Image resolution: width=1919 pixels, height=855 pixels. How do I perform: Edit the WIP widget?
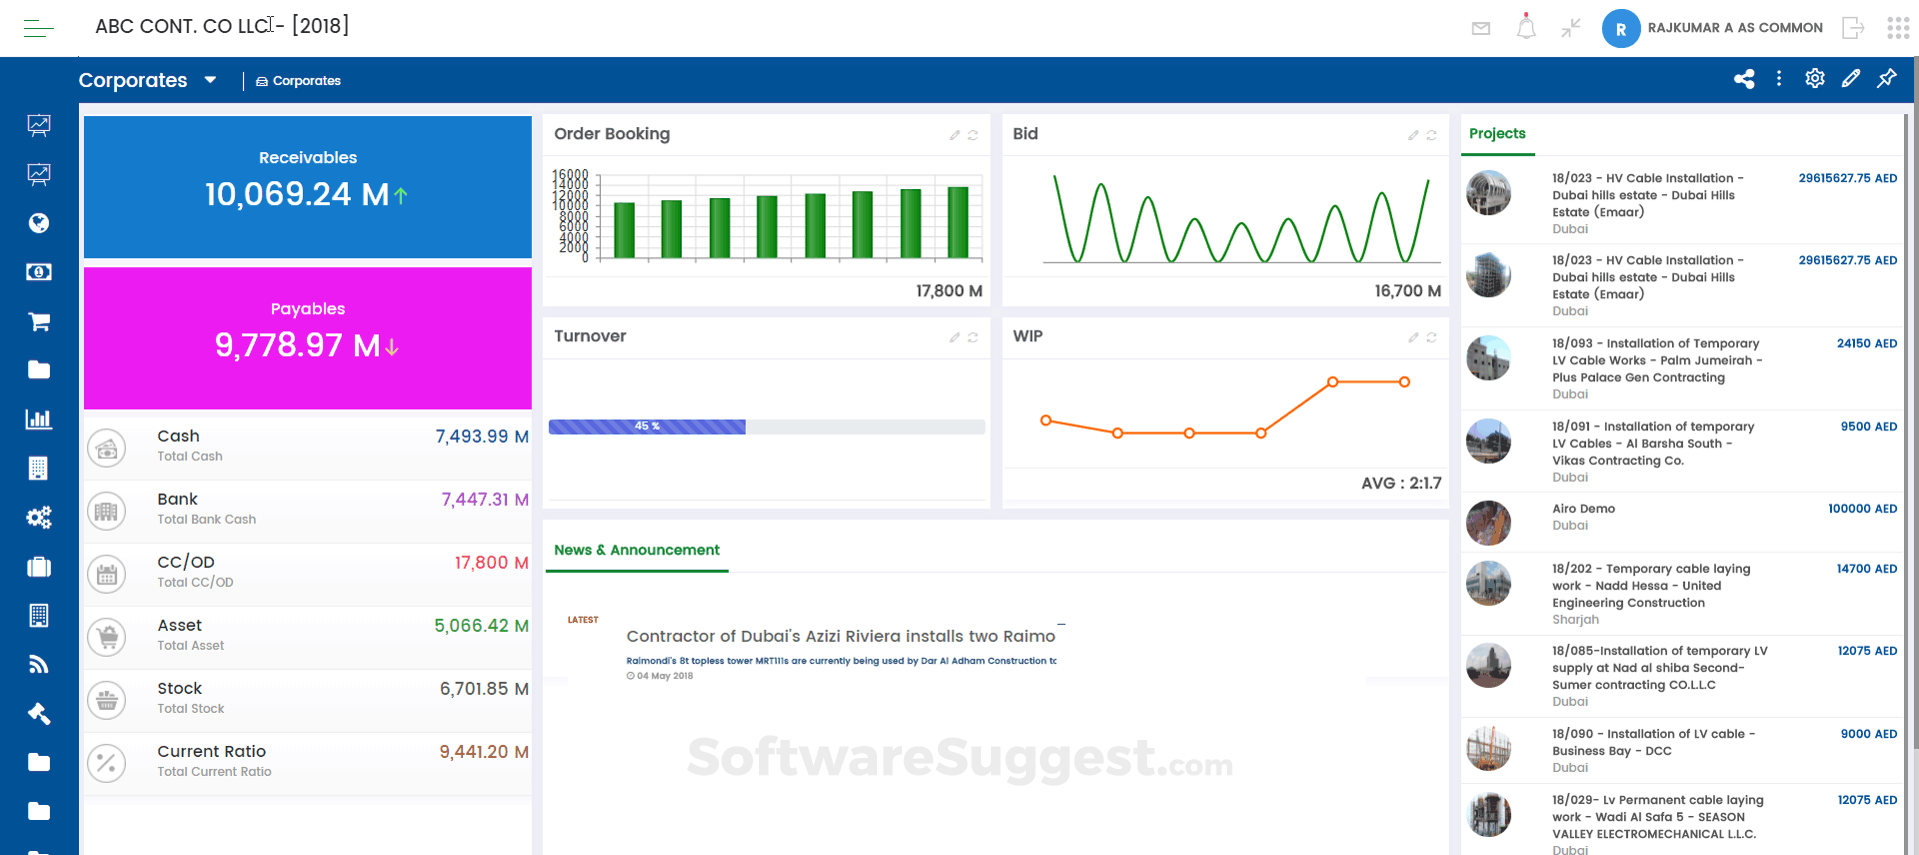(x=1413, y=337)
